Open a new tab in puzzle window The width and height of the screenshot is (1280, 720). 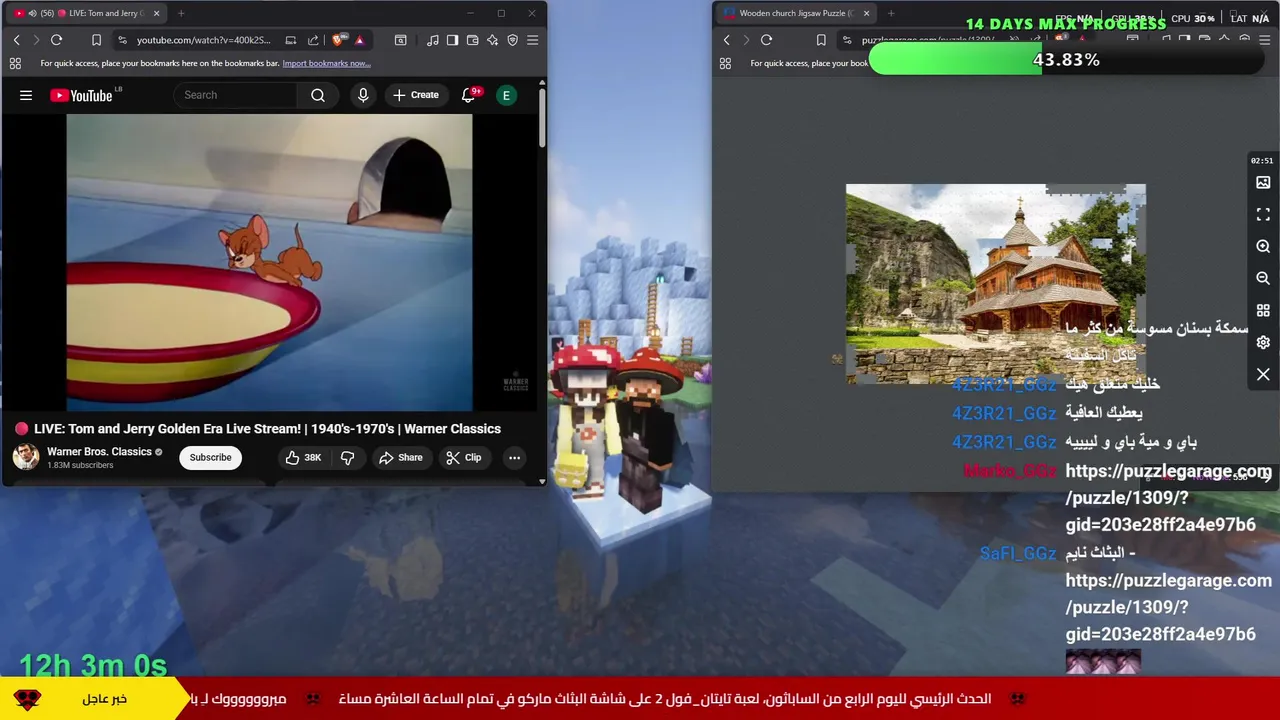point(891,13)
